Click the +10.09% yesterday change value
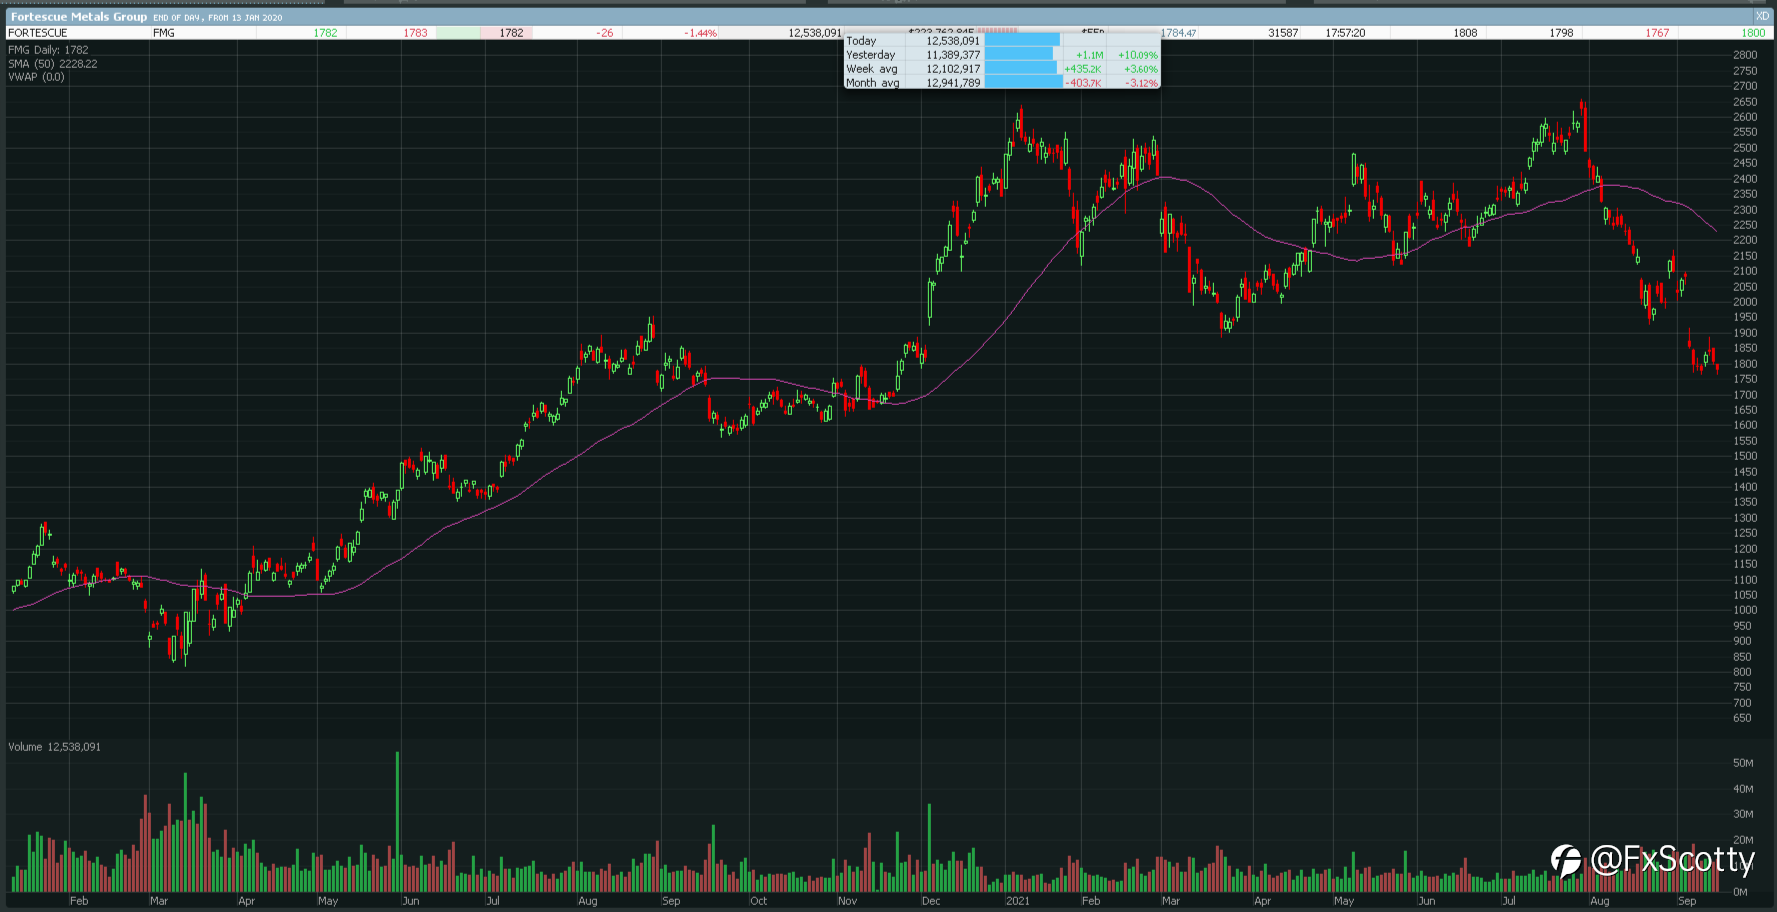Image resolution: width=1777 pixels, height=912 pixels. [1138, 55]
